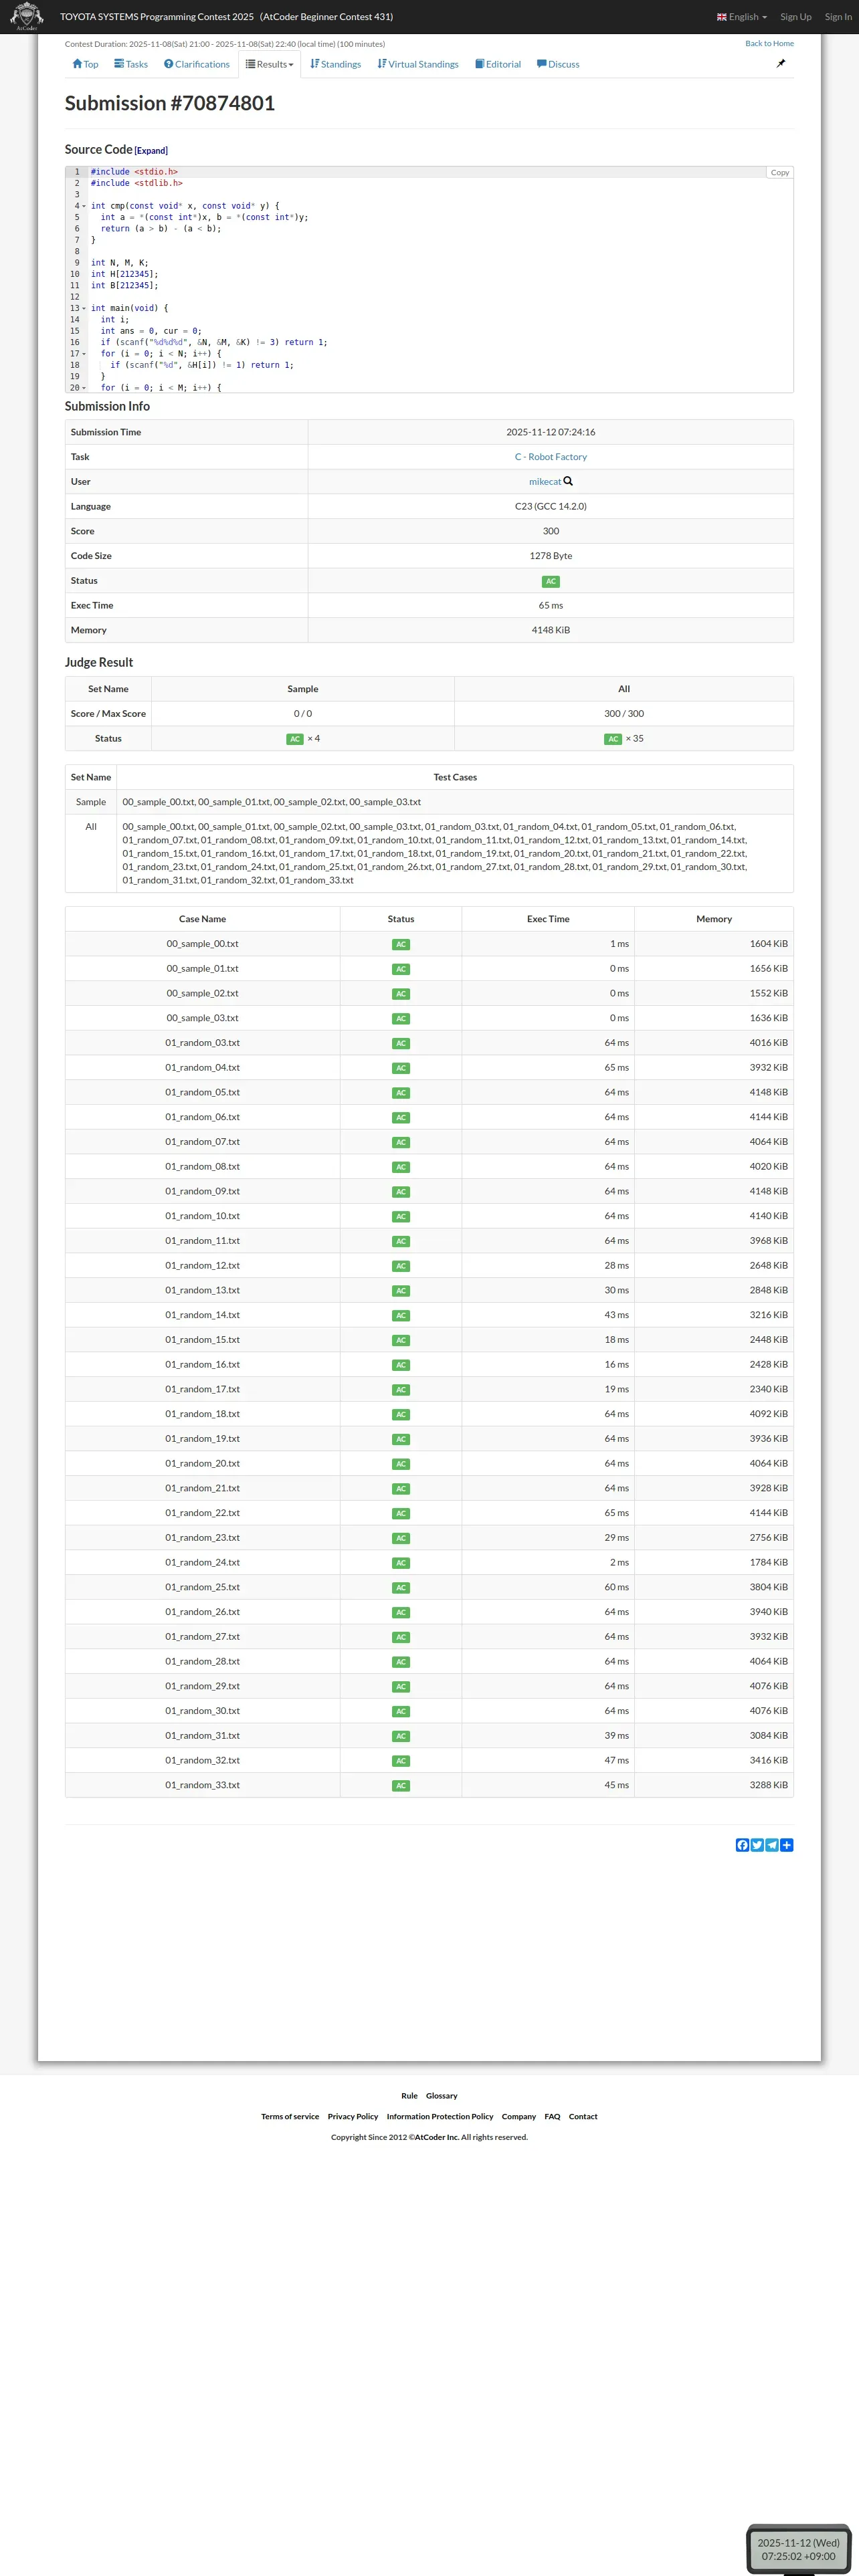This screenshot has width=859, height=2576.
Task: Share submission on Twitter
Action: pyautogui.click(x=757, y=1845)
